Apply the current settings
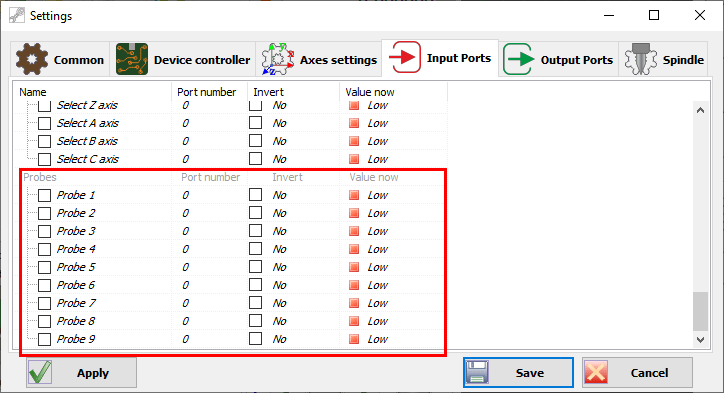 coord(81,372)
